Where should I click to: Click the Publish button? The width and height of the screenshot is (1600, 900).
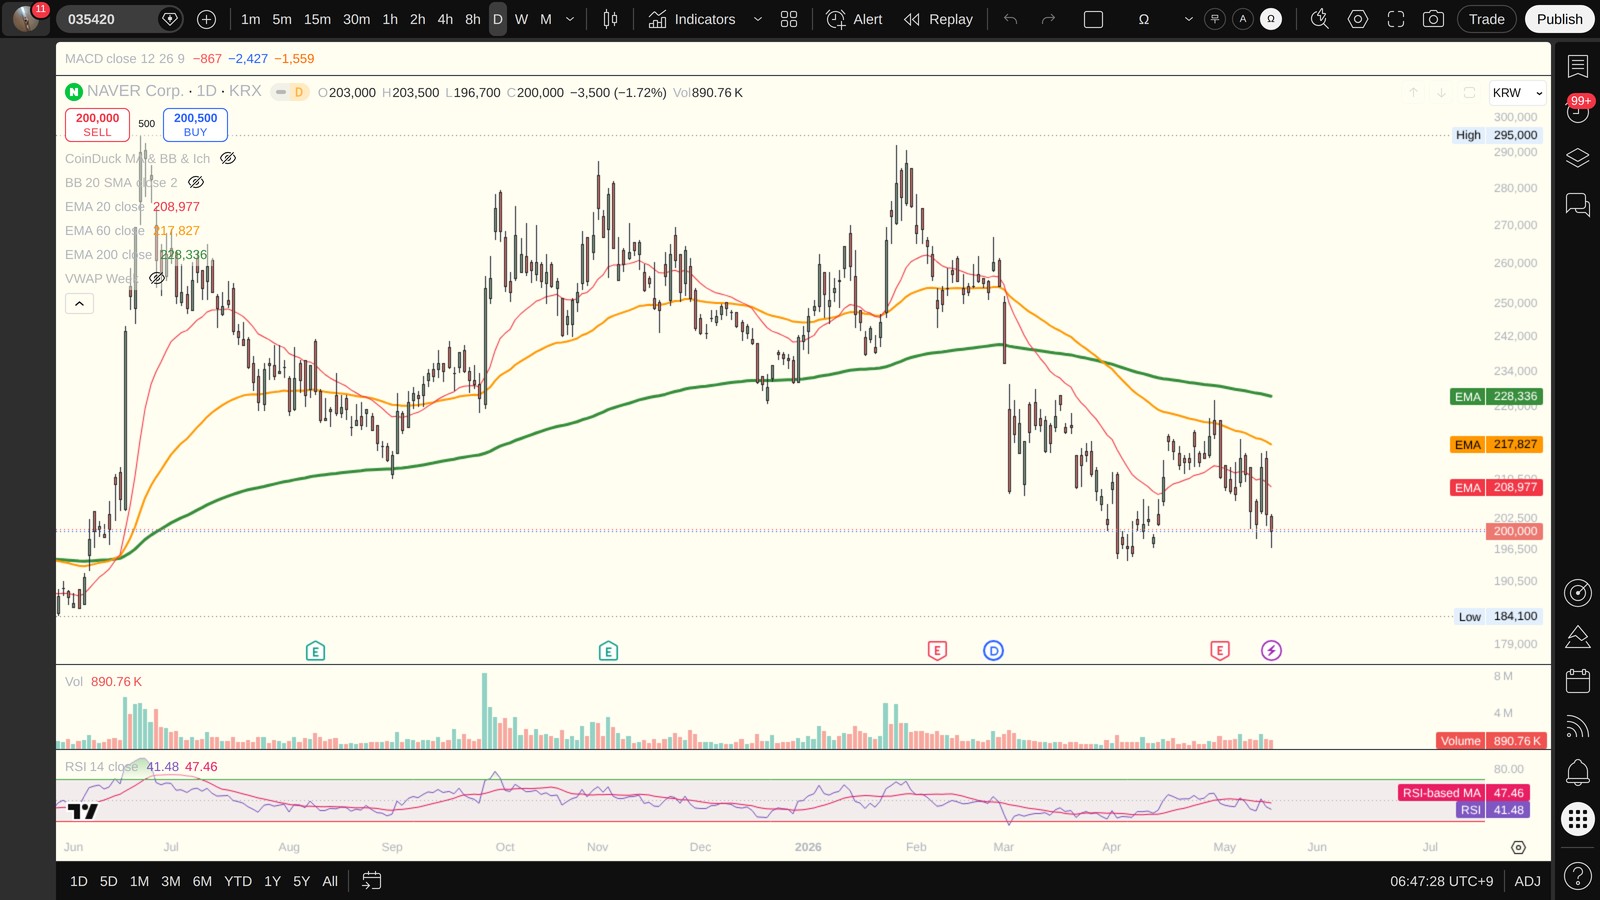[1560, 19]
